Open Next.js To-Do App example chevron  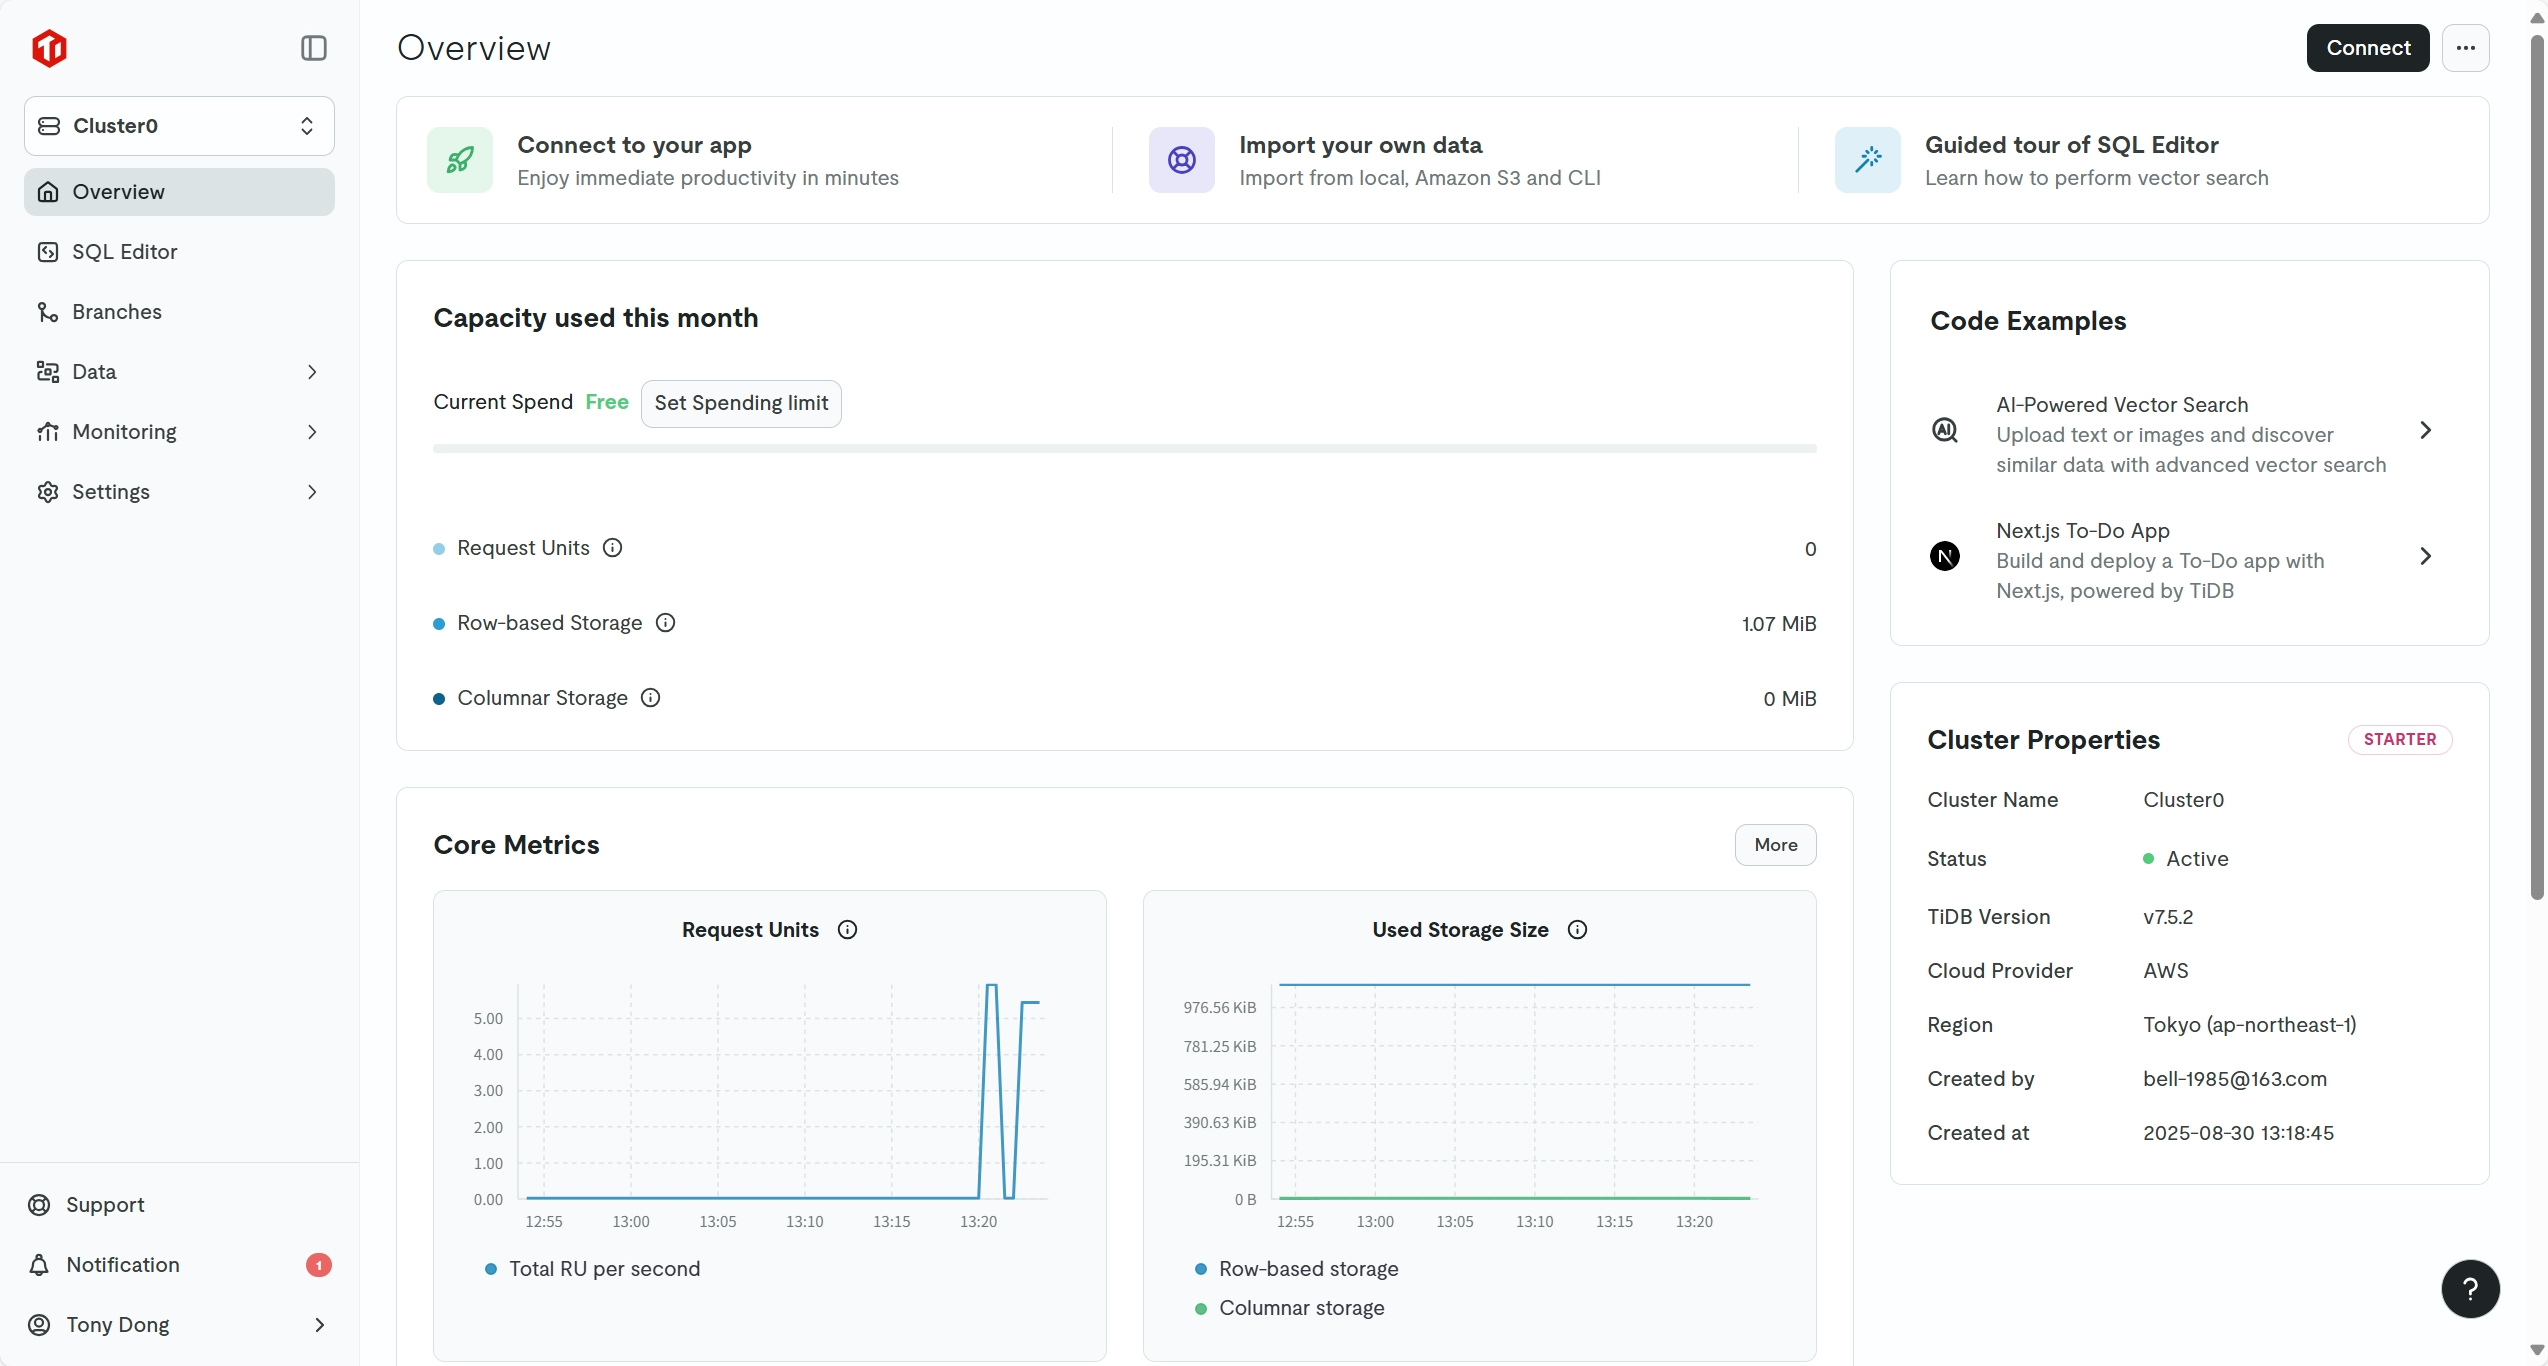tap(2425, 556)
